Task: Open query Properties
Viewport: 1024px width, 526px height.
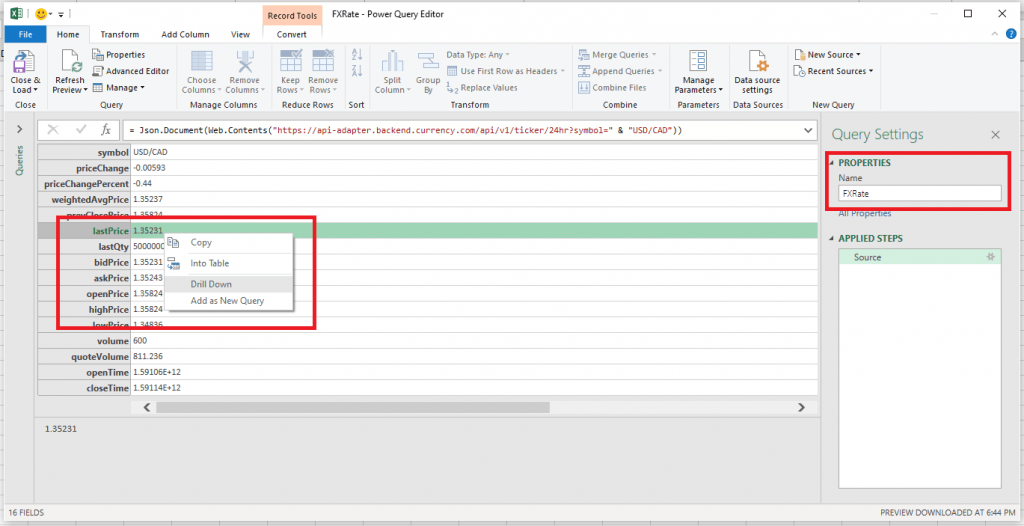Action: [x=119, y=55]
